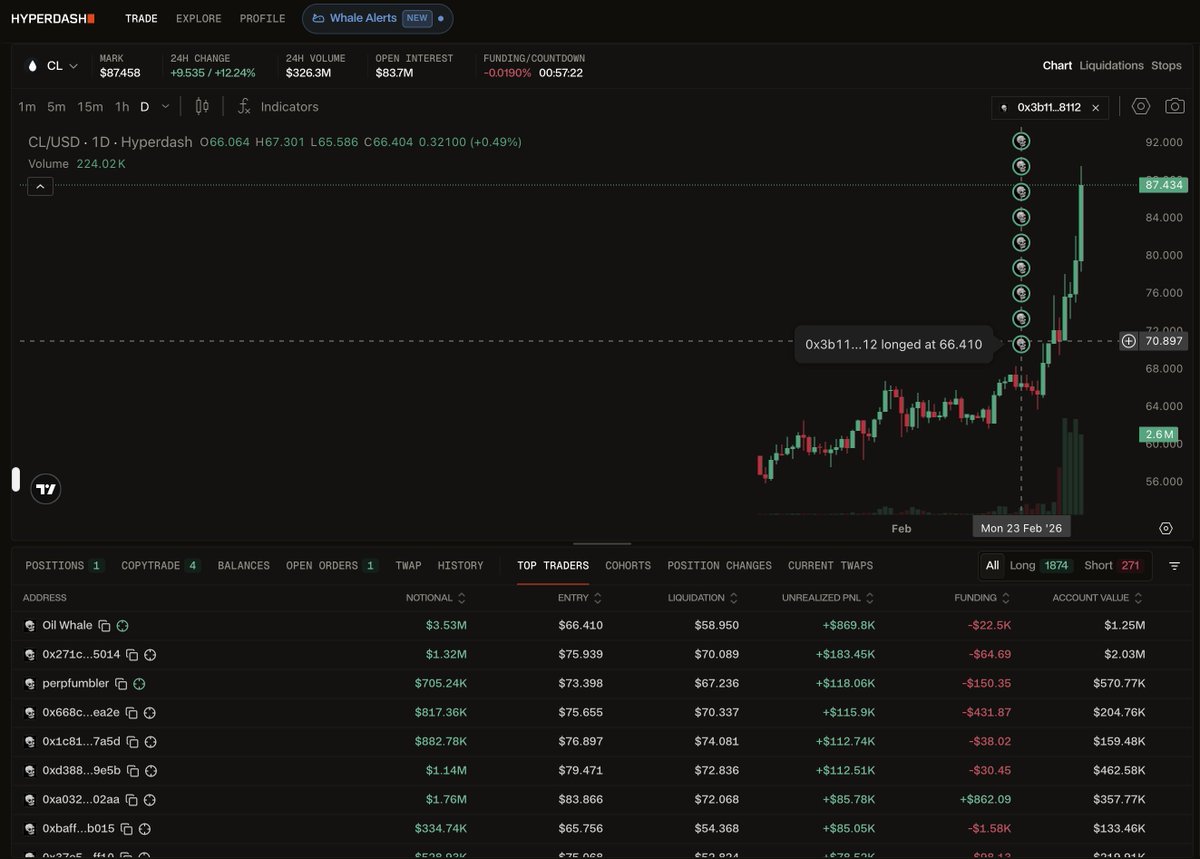Switch chart to 5m timeframe

coord(56,106)
